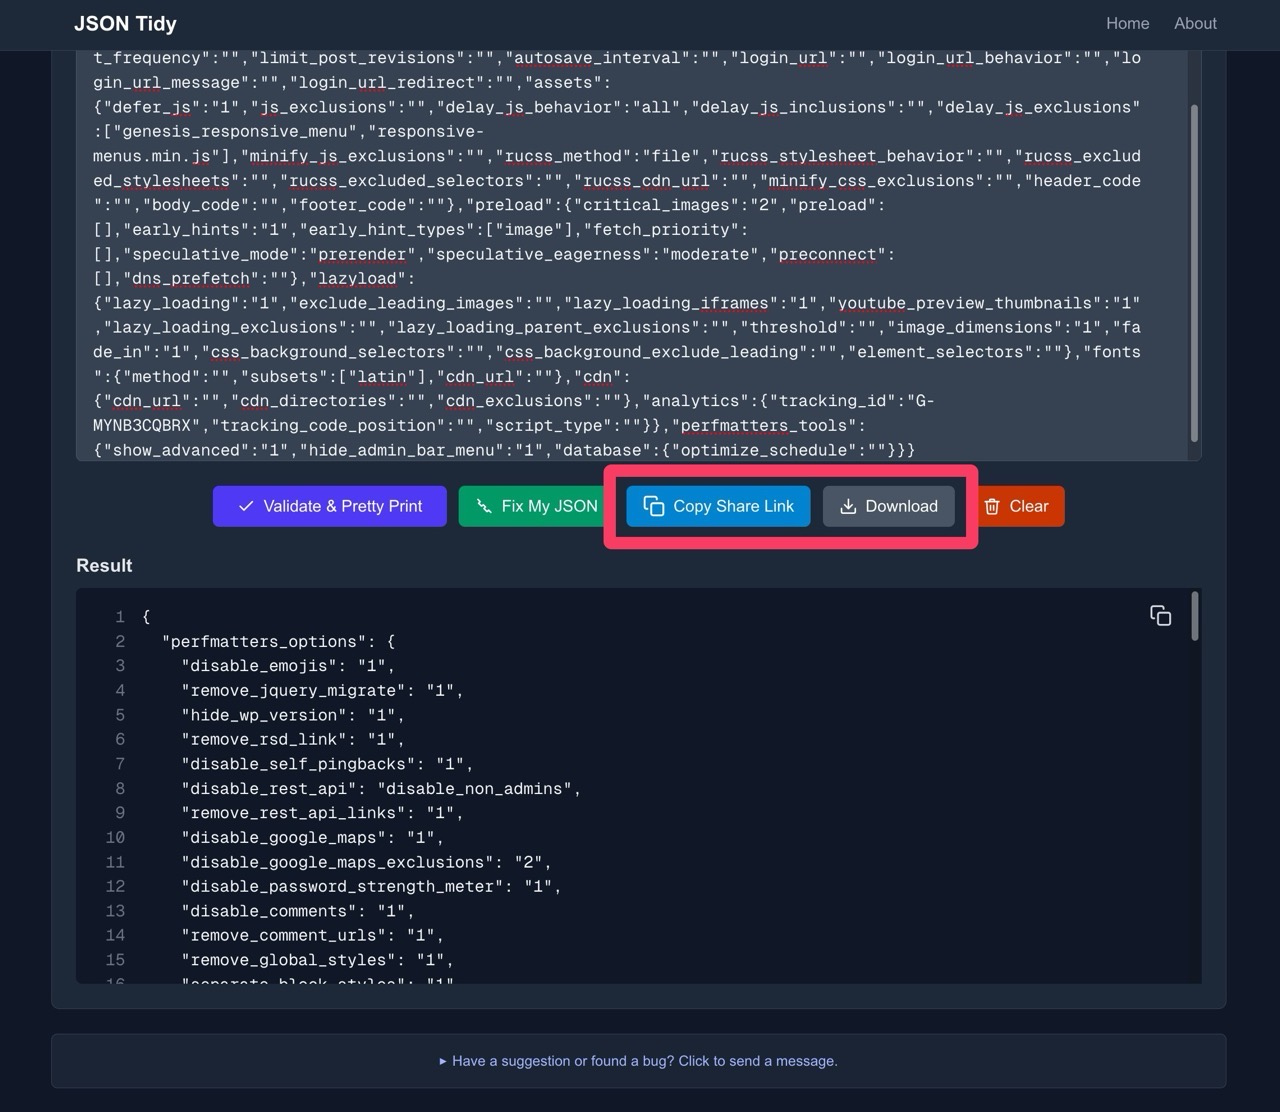This screenshot has height=1112, width=1280.
Task: Click inside the JSON input text area
Action: 632,254
